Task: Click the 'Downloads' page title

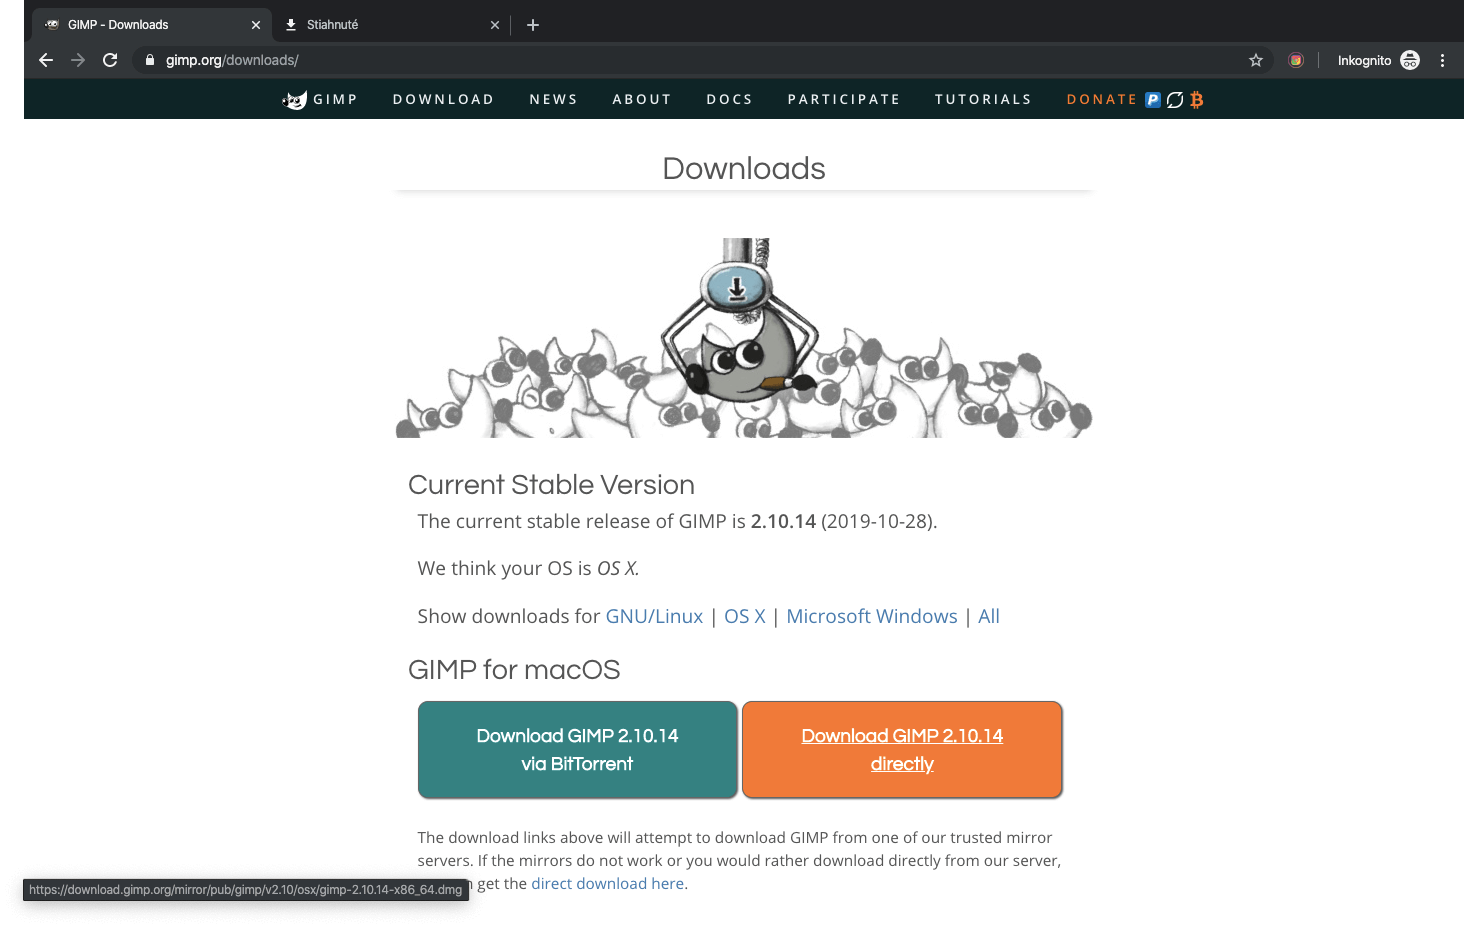Action: pos(744,168)
